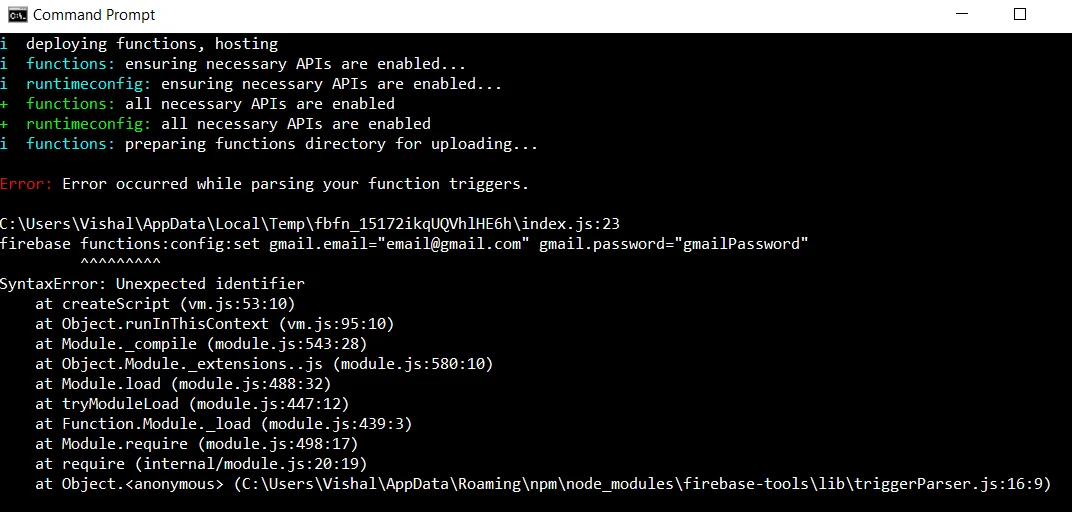The height and width of the screenshot is (512, 1072).
Task: Click 'at require (internal/module.js:20:19)' line
Action: tap(201, 464)
